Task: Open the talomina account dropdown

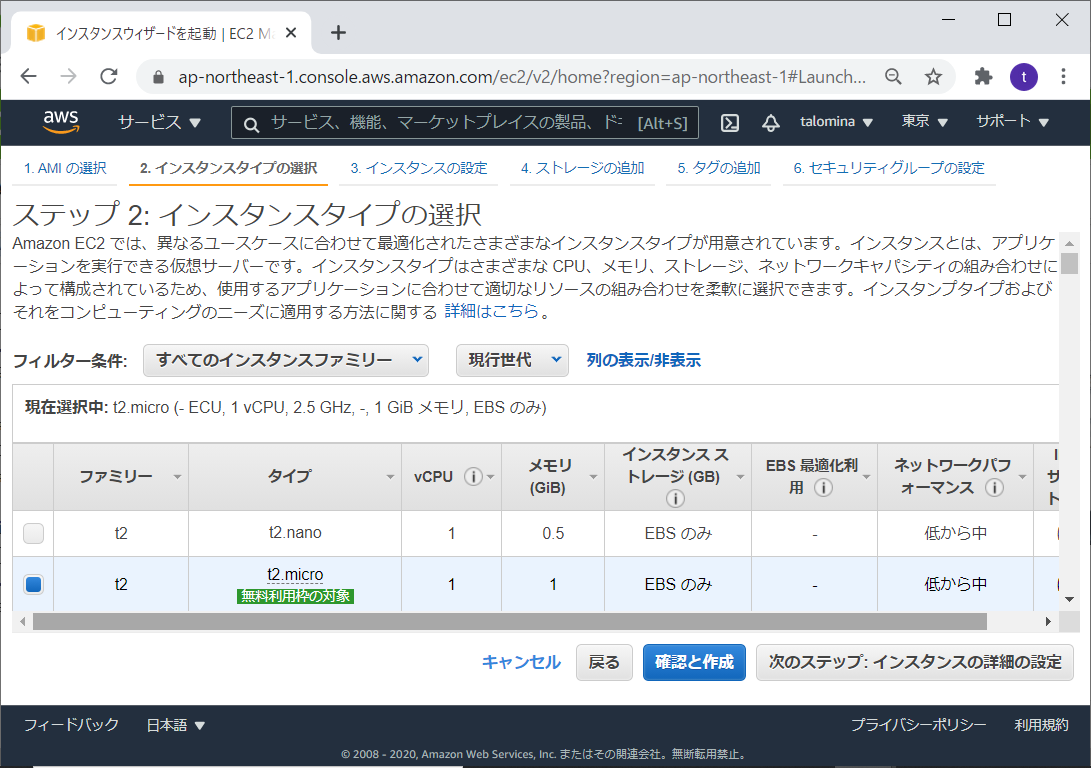Action: (836, 122)
